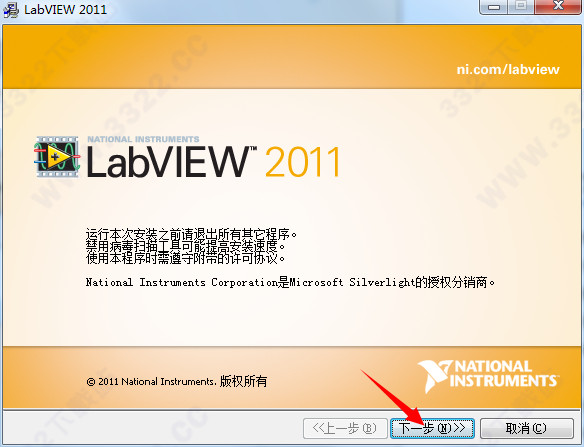Click the Microsoft Silverlight distributor notice

291,282
